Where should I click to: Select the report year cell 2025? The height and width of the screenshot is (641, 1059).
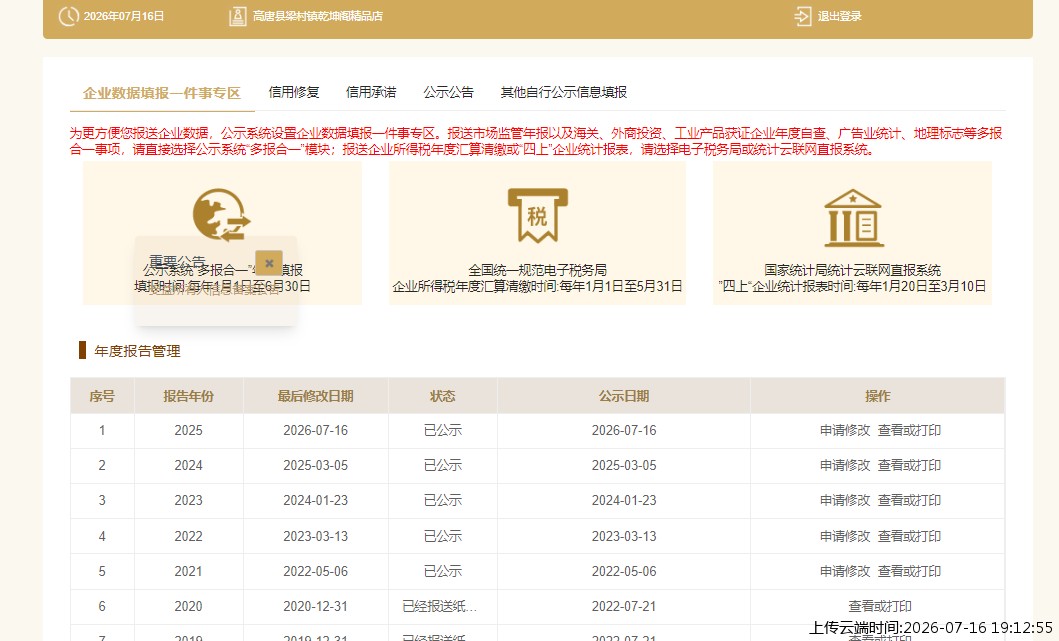[188, 430]
